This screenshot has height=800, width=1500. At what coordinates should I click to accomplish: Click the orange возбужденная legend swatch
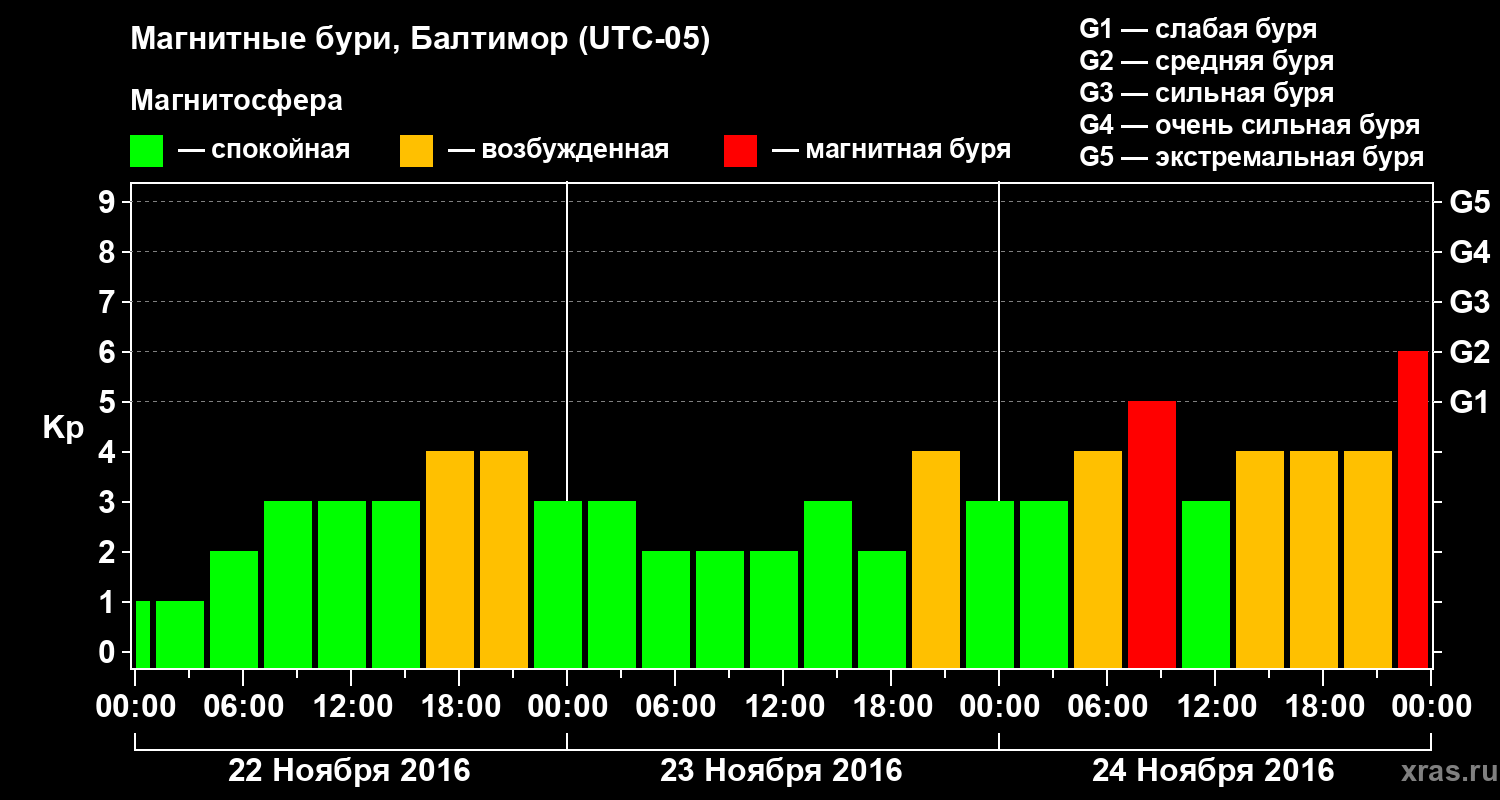coord(416,151)
